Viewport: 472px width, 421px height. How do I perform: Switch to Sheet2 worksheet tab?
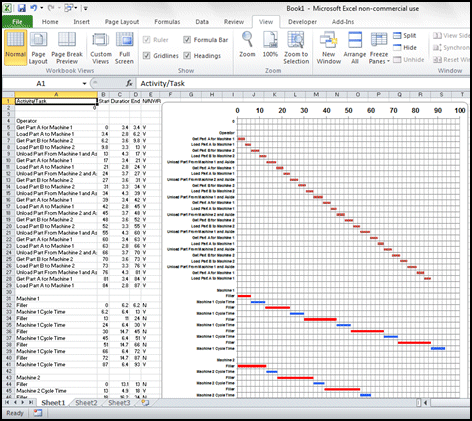(86, 403)
